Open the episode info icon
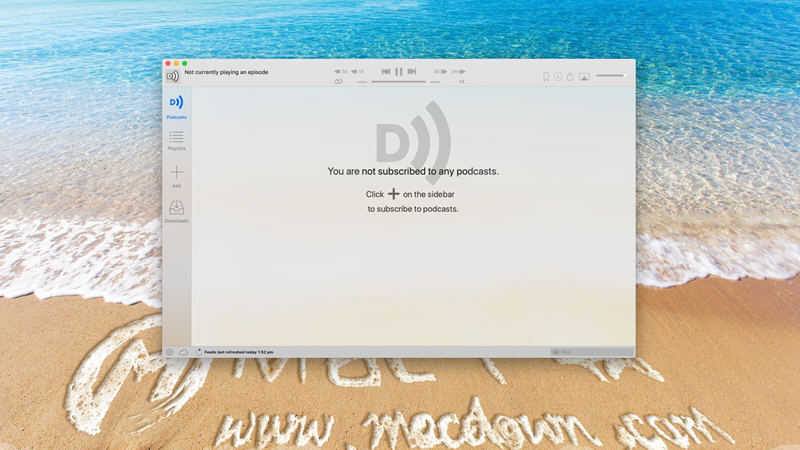800x450 pixels. (558, 77)
